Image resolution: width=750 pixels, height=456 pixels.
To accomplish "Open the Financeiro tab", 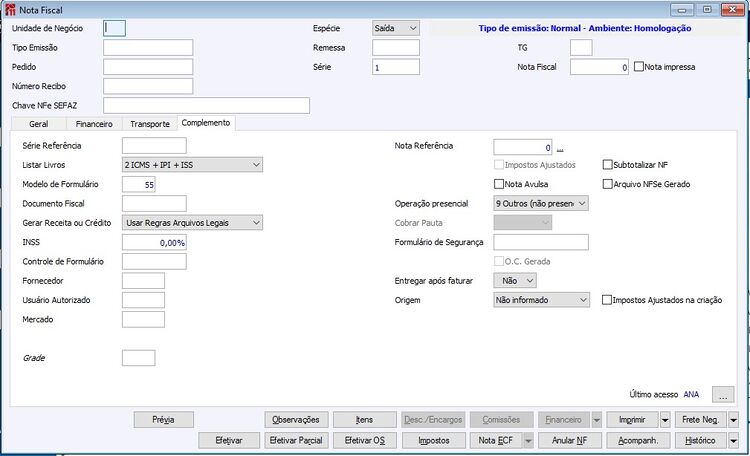I will coord(94,124).
